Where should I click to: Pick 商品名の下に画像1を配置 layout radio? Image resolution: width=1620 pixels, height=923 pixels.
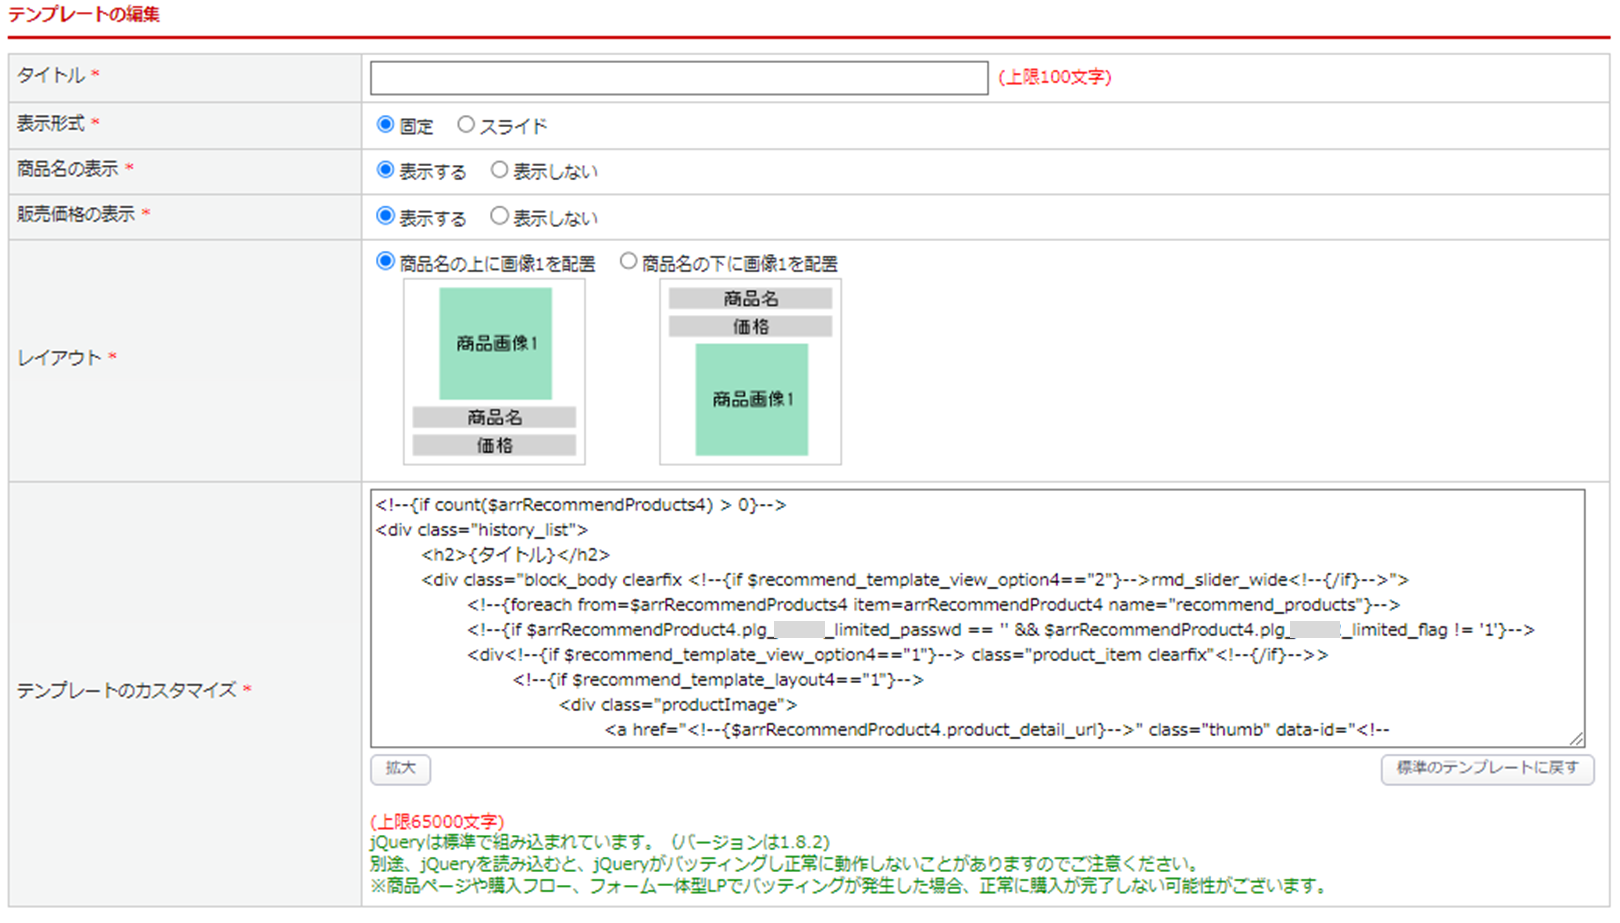(x=628, y=262)
